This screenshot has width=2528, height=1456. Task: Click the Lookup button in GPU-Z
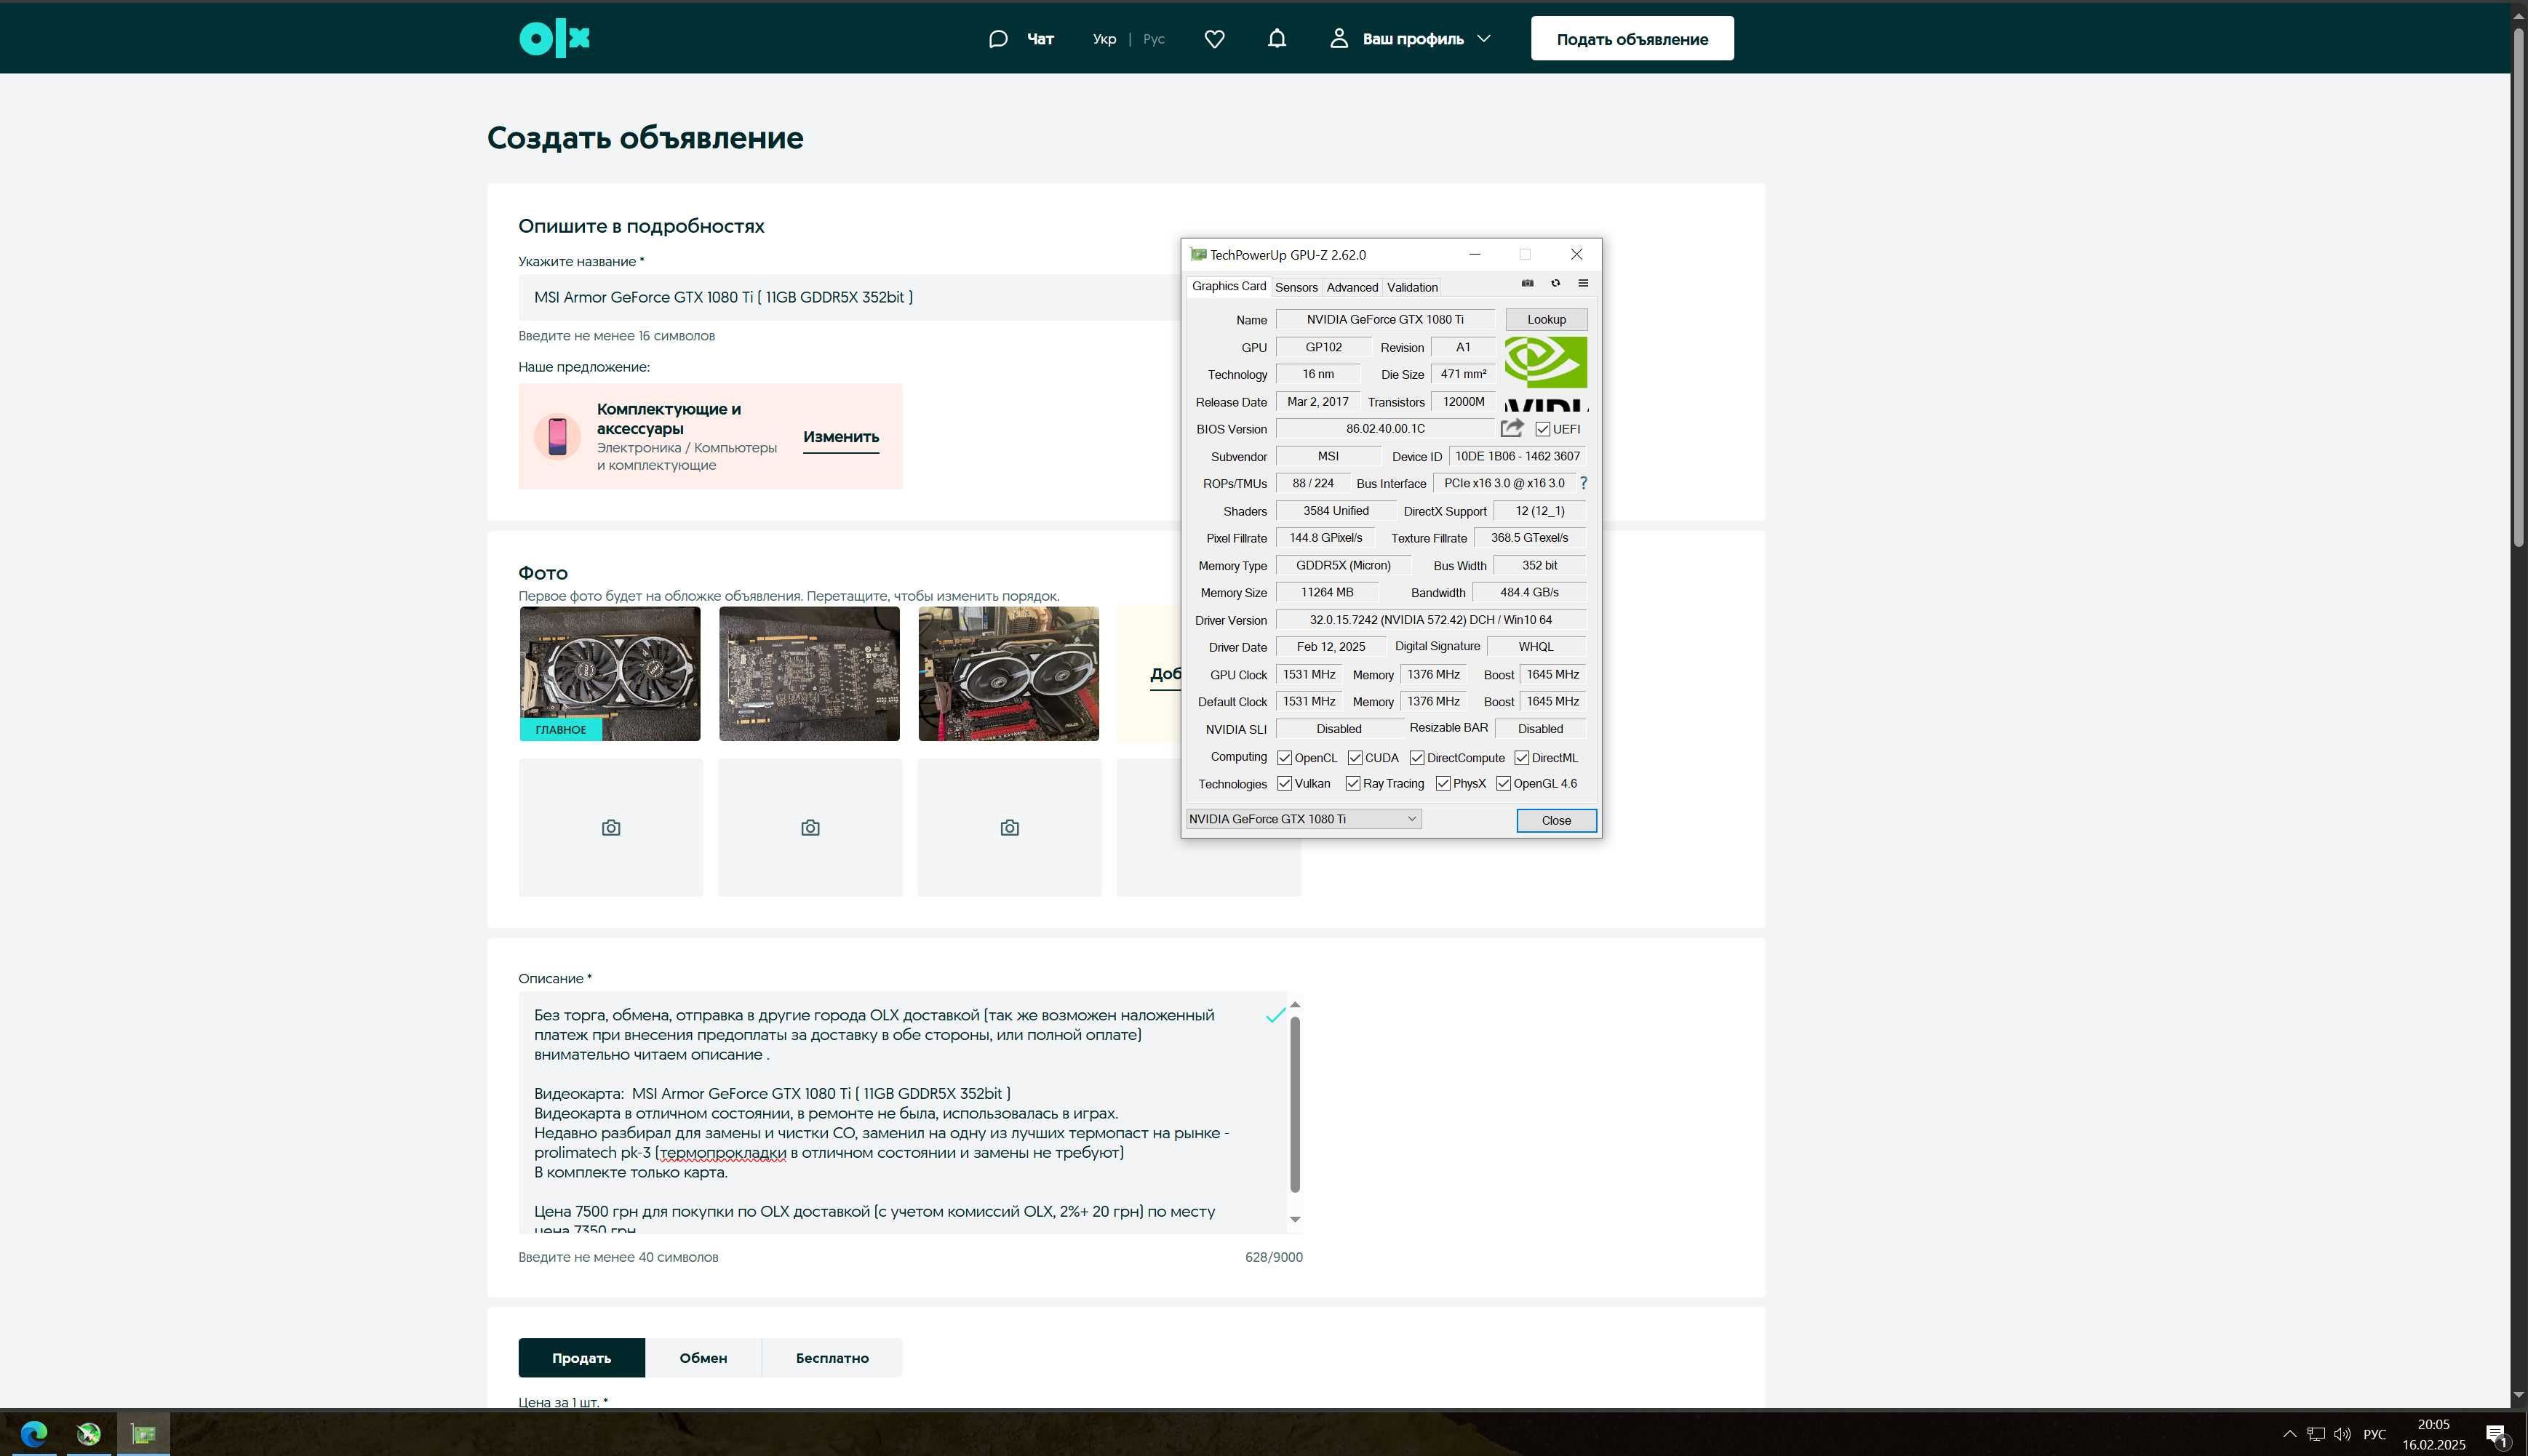pyautogui.click(x=1546, y=319)
